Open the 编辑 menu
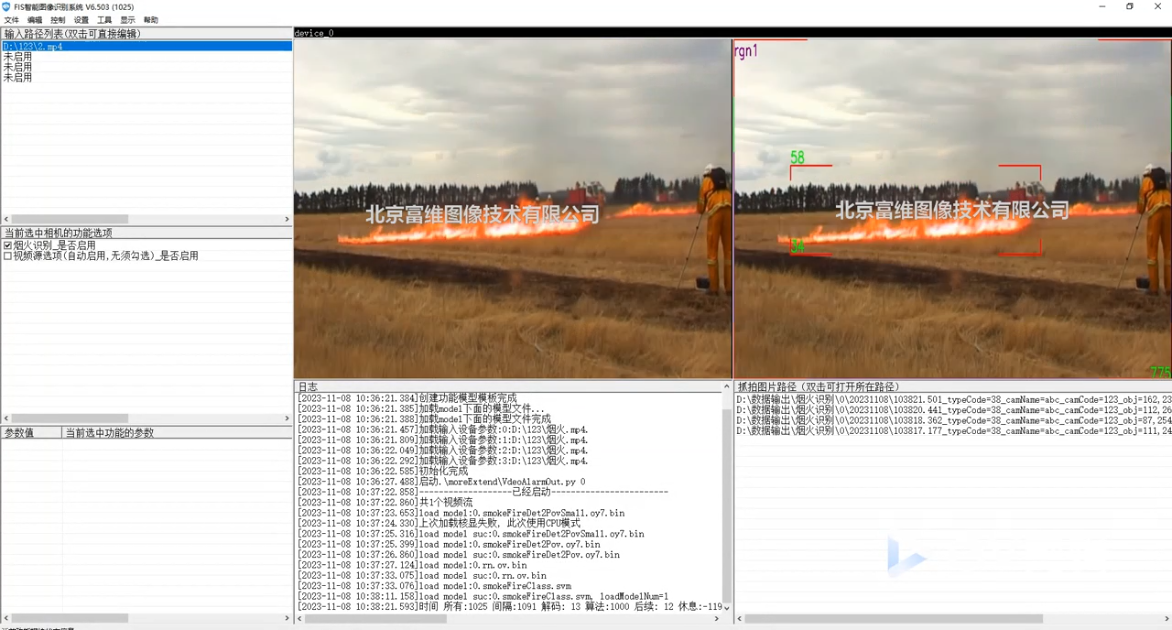1172x630 pixels. point(35,20)
